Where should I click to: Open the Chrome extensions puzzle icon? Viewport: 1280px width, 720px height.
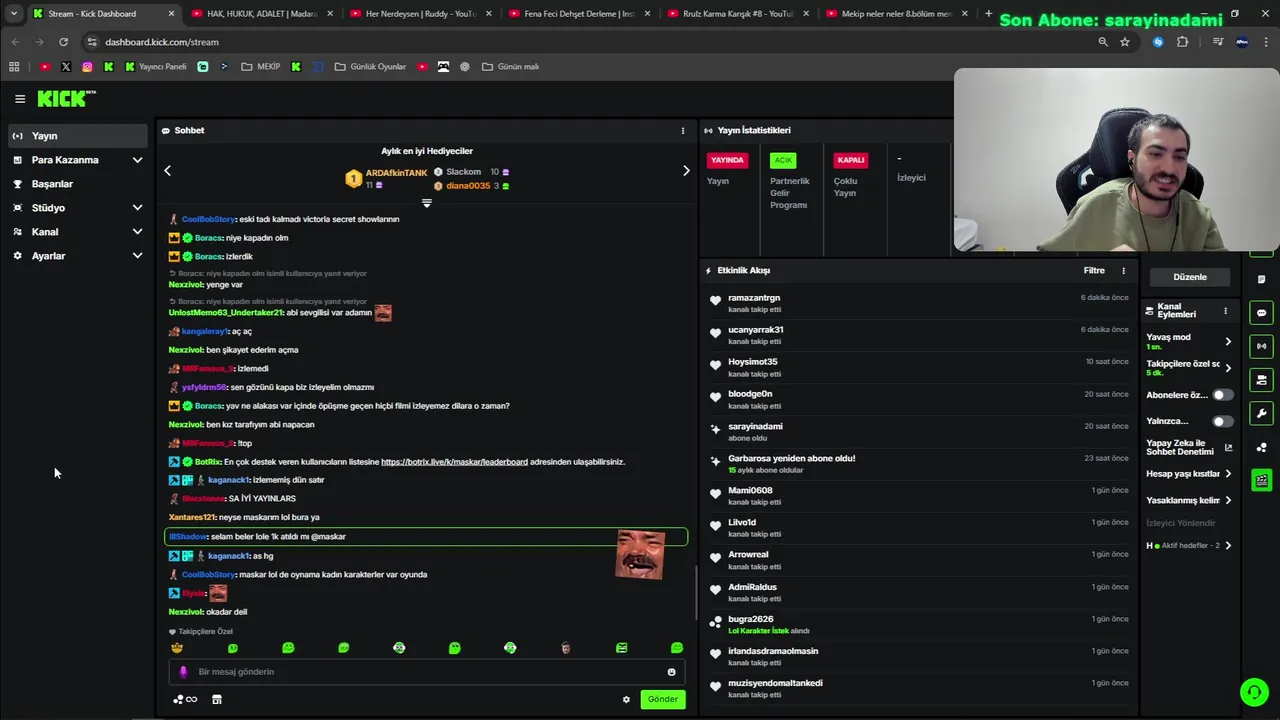[1183, 42]
